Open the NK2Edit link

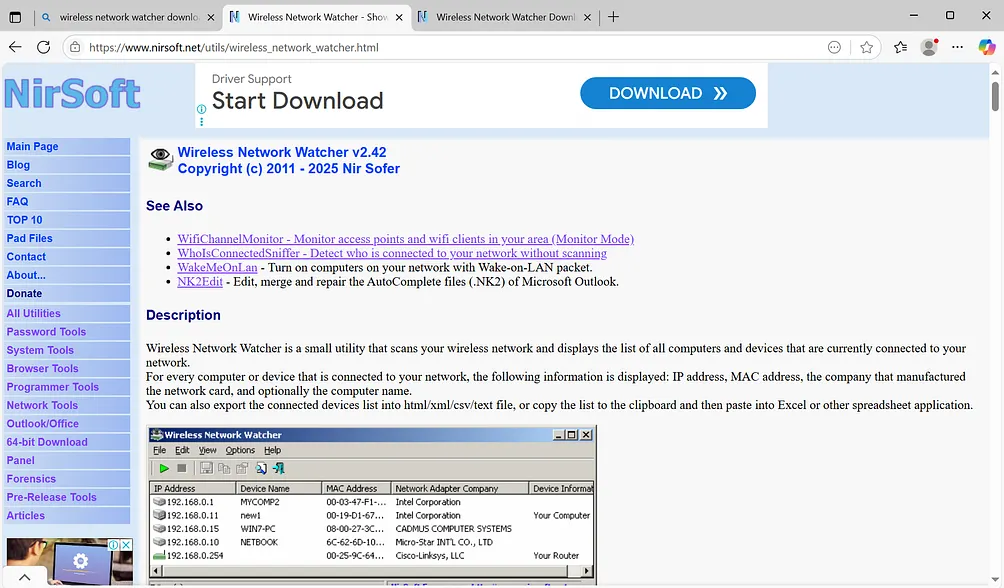[x=200, y=281]
